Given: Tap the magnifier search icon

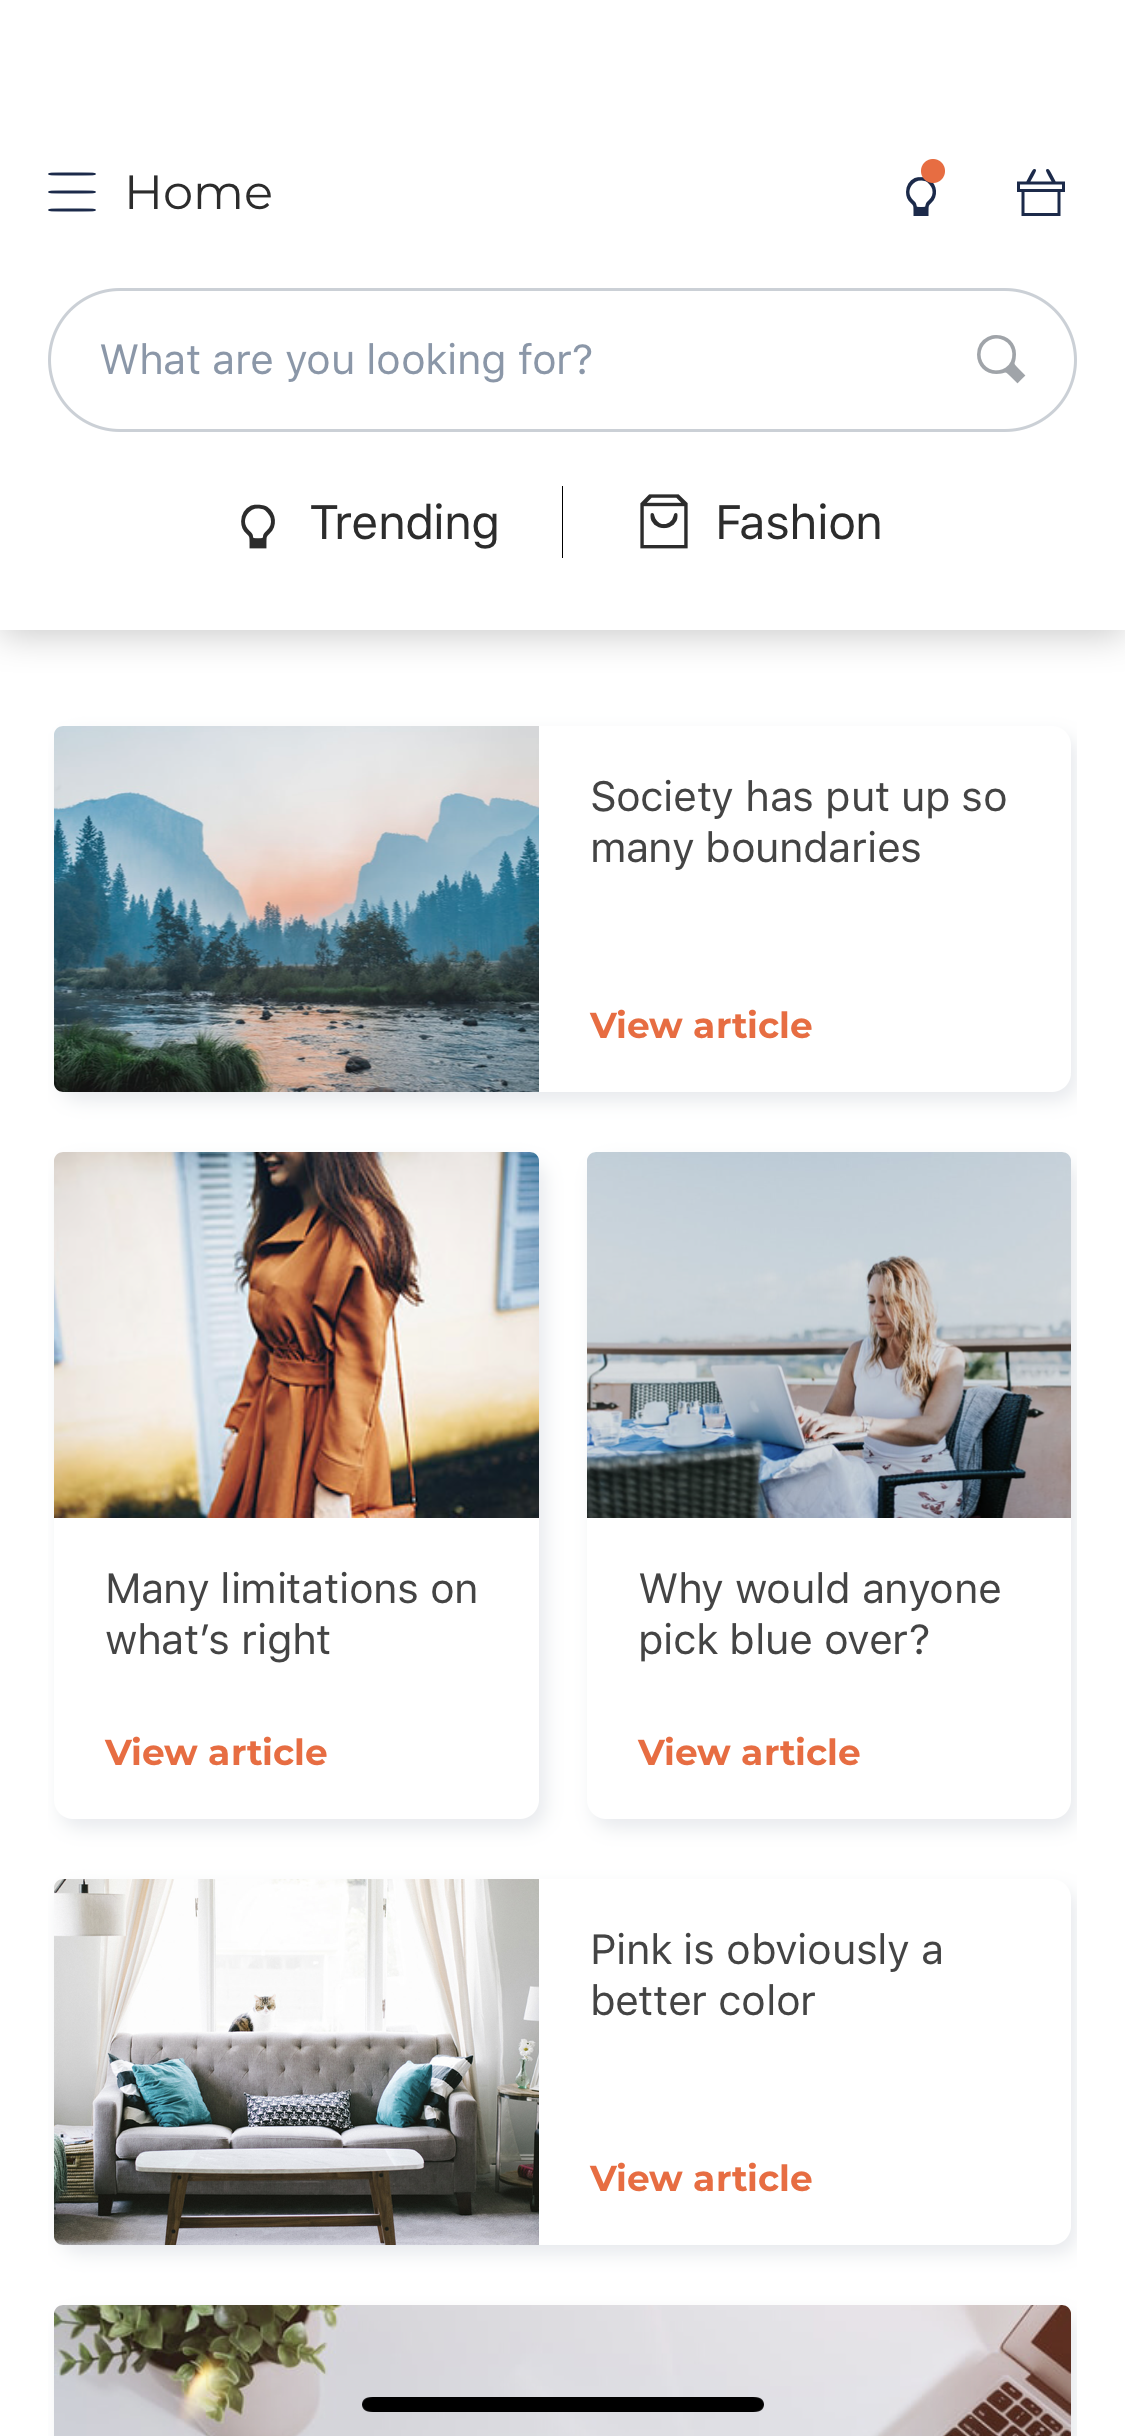Looking at the screenshot, I should coord(1000,359).
